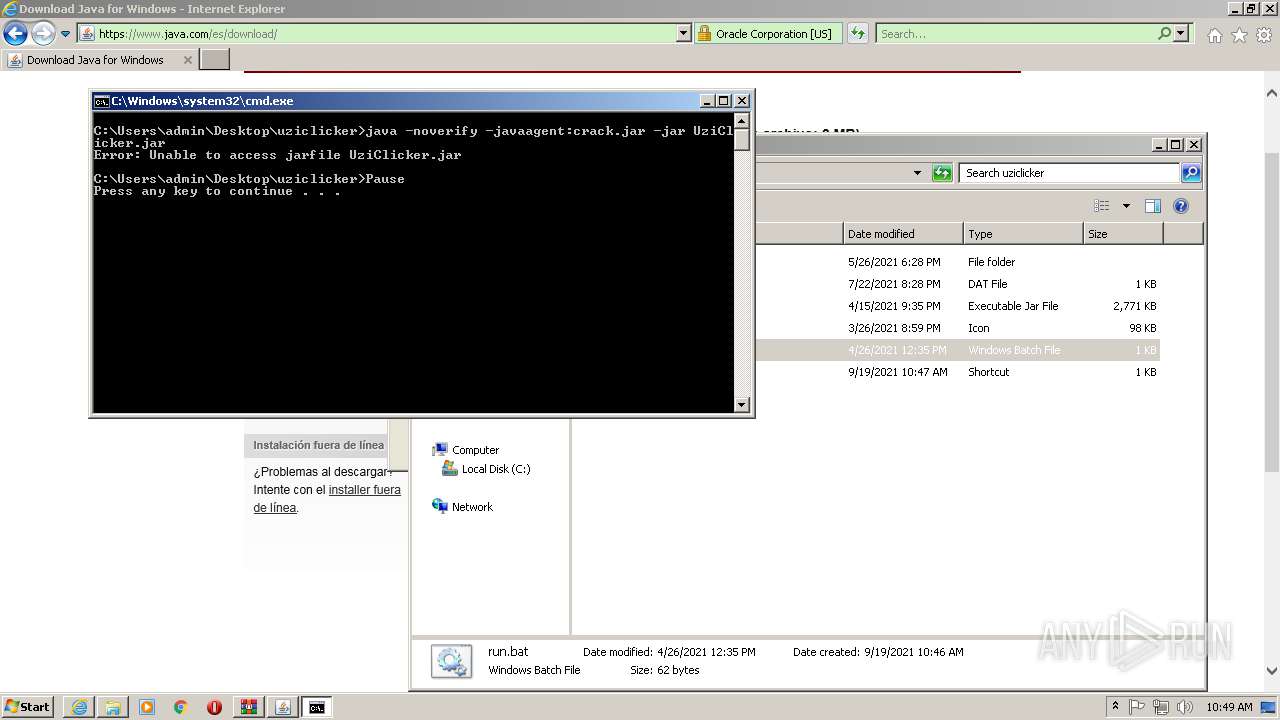Image resolution: width=1280 pixels, height=720 pixels.
Task: Launch Windows Media Player from taskbar
Action: [x=147, y=707]
